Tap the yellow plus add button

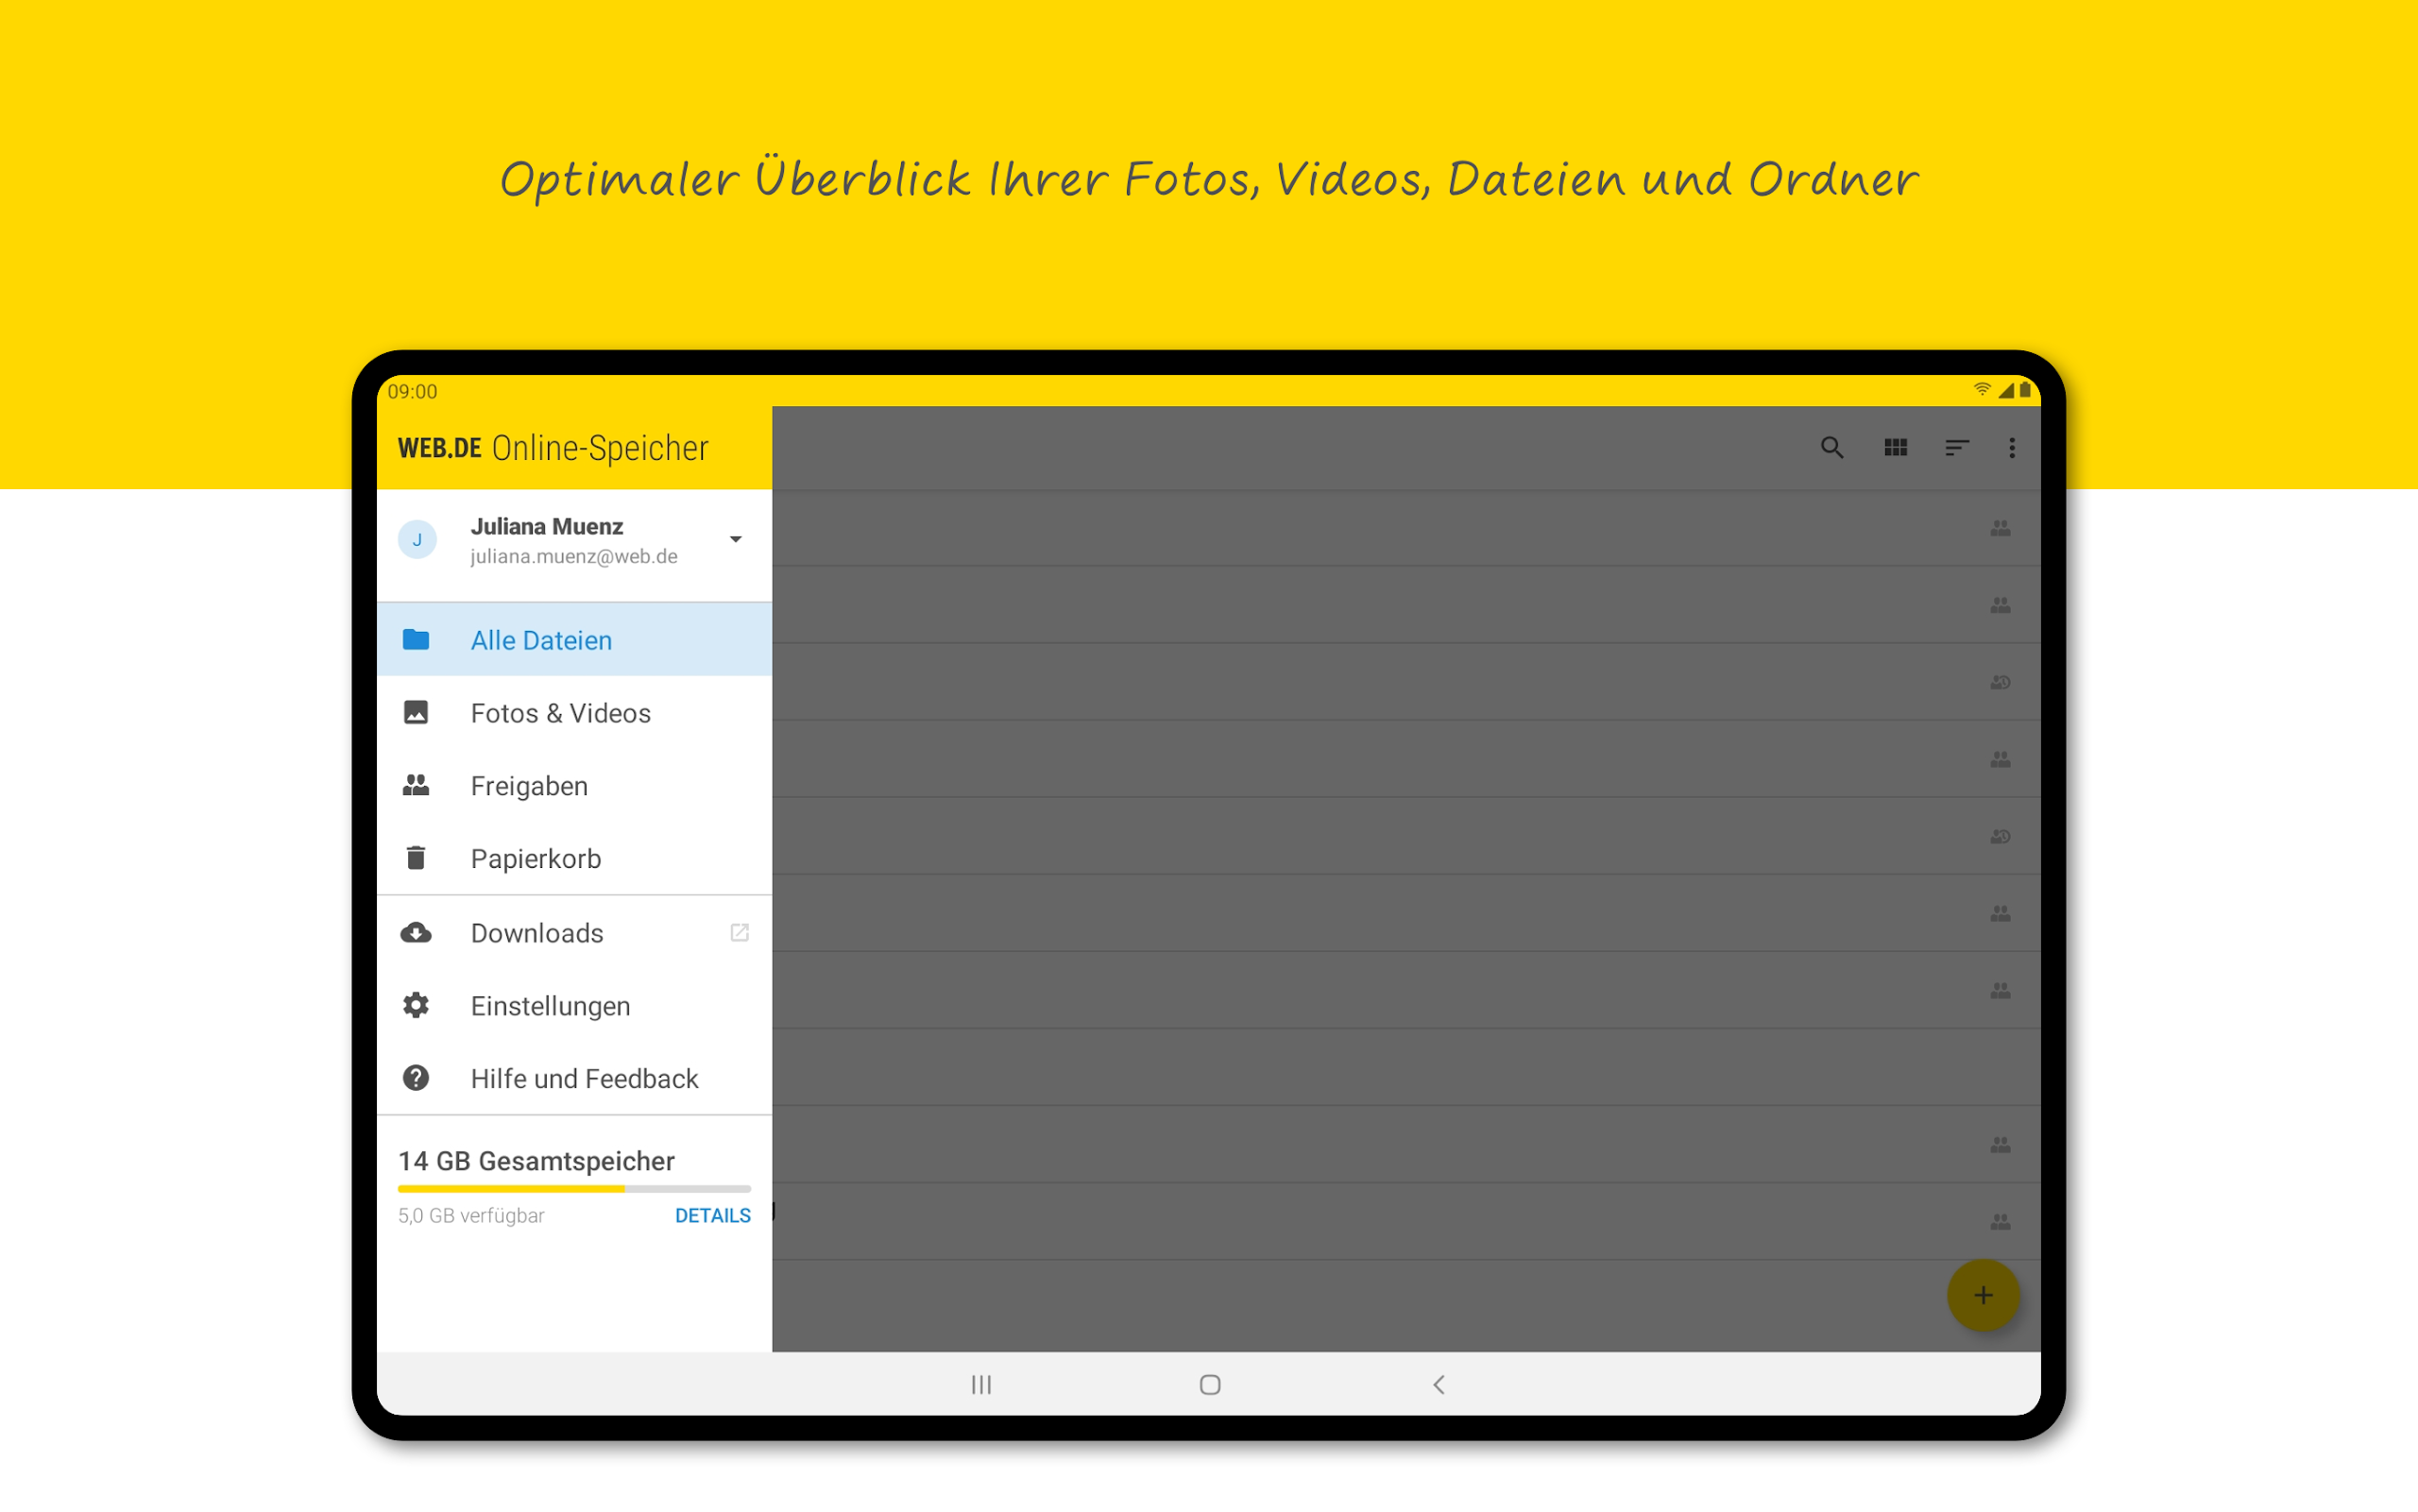(1983, 1295)
